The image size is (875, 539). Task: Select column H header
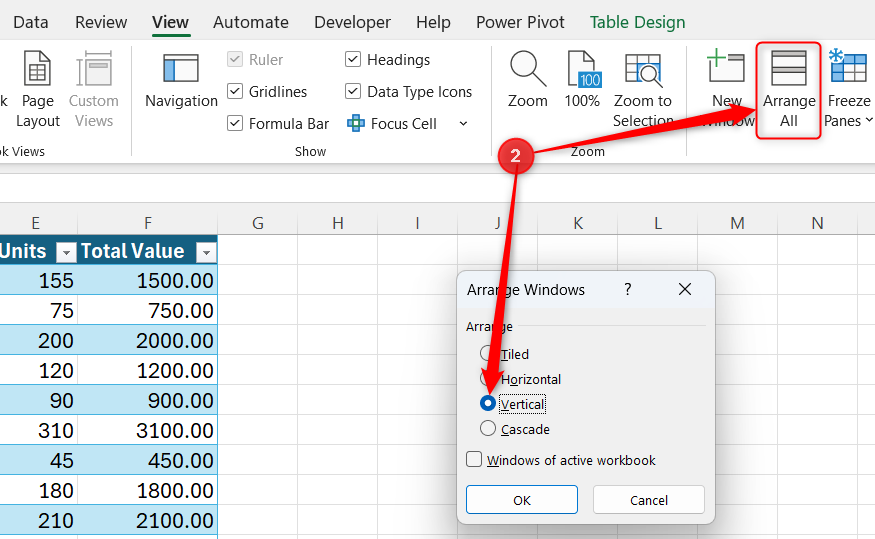338,223
